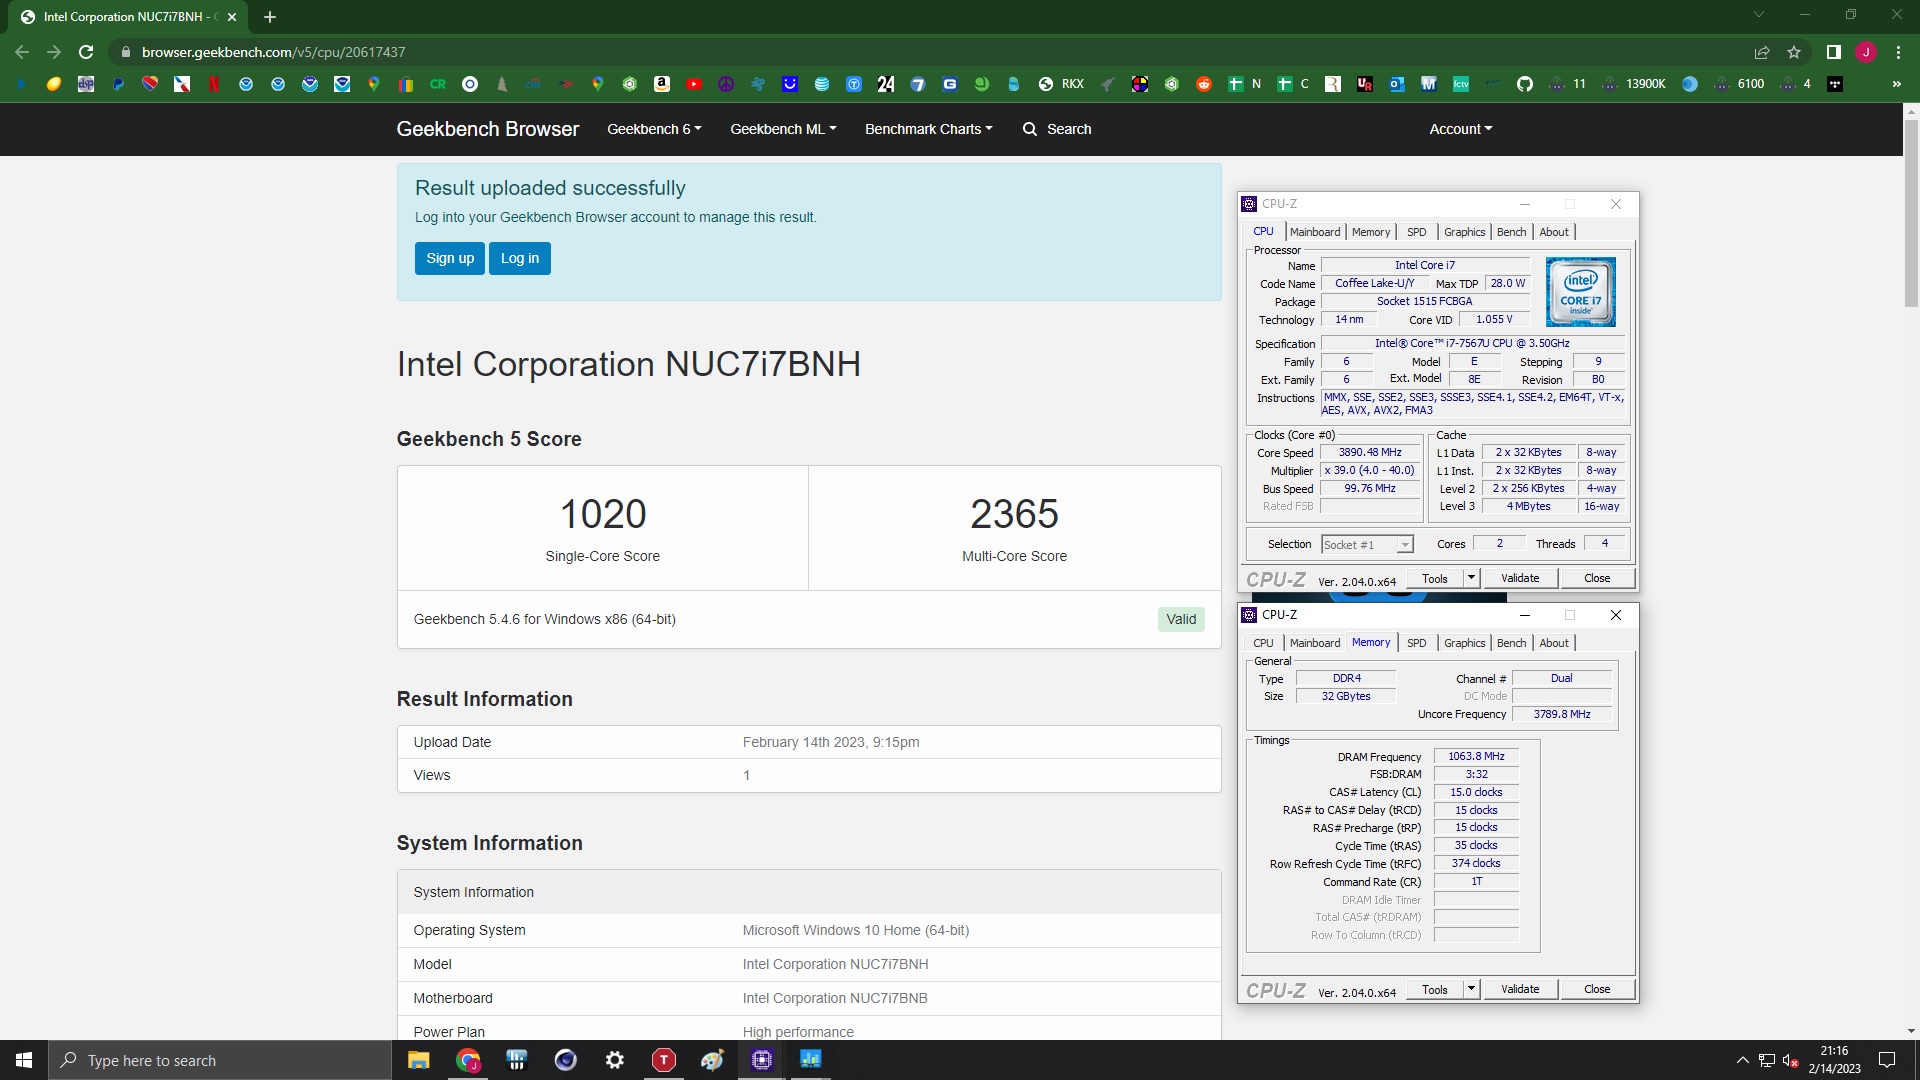Open File Explorer from the taskbar
This screenshot has height=1080, width=1920.
[418, 1060]
